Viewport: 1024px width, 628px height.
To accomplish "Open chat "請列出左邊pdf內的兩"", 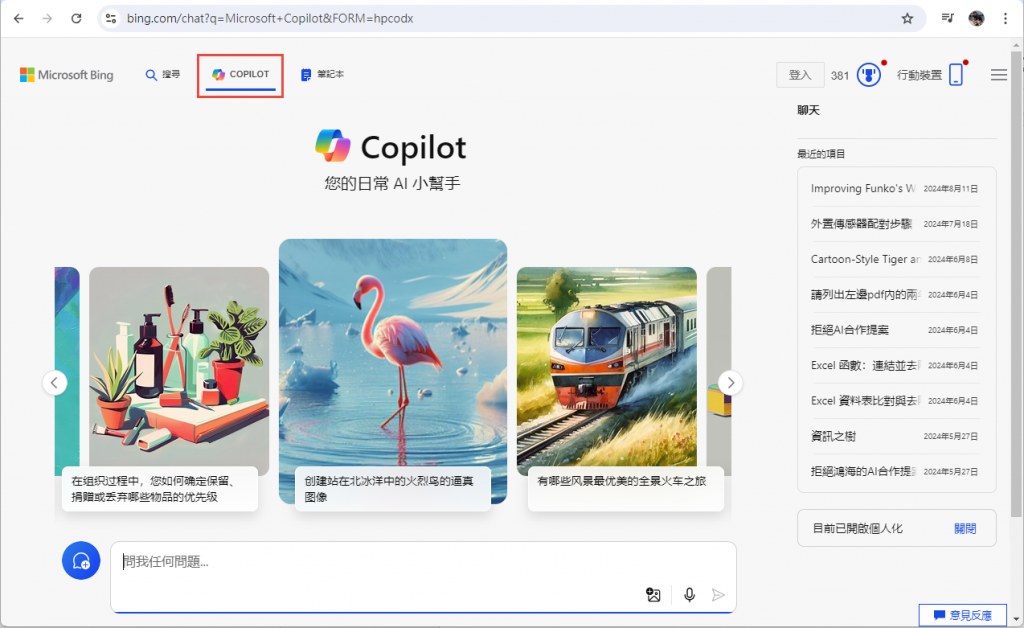I will pyautogui.click(x=894, y=294).
